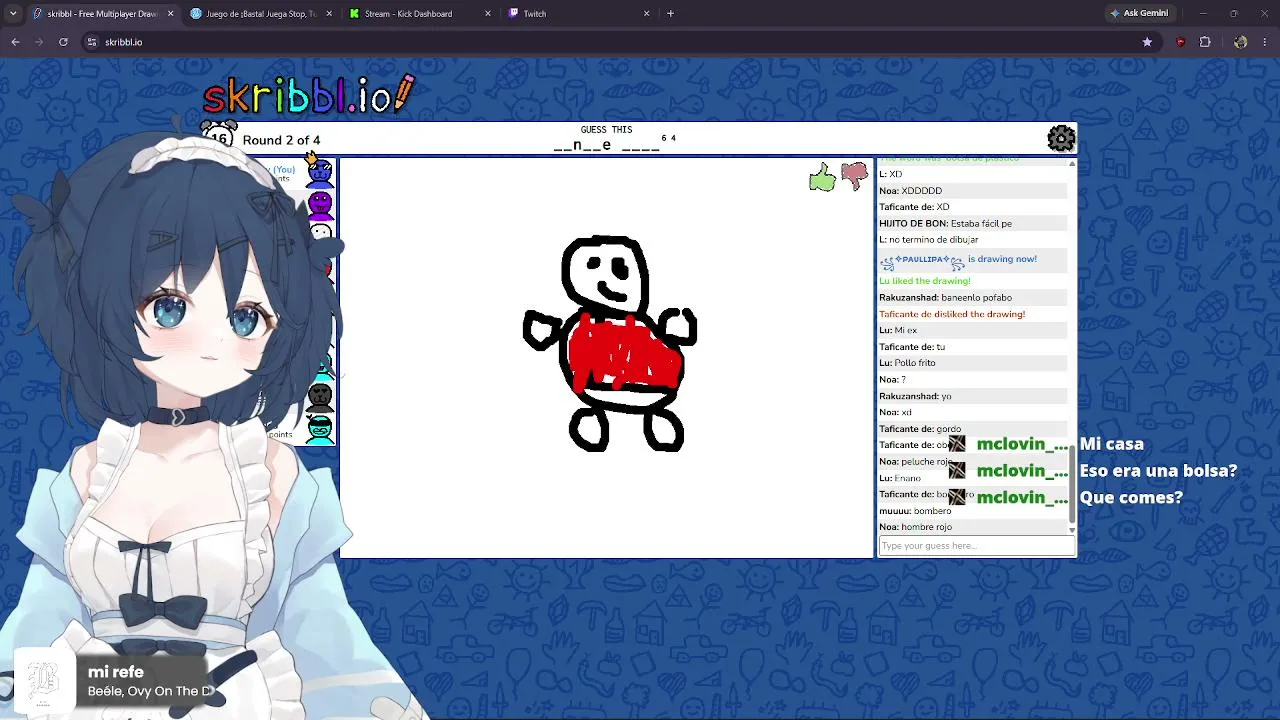
Task: Select the purple player avatar
Action: click(x=320, y=204)
